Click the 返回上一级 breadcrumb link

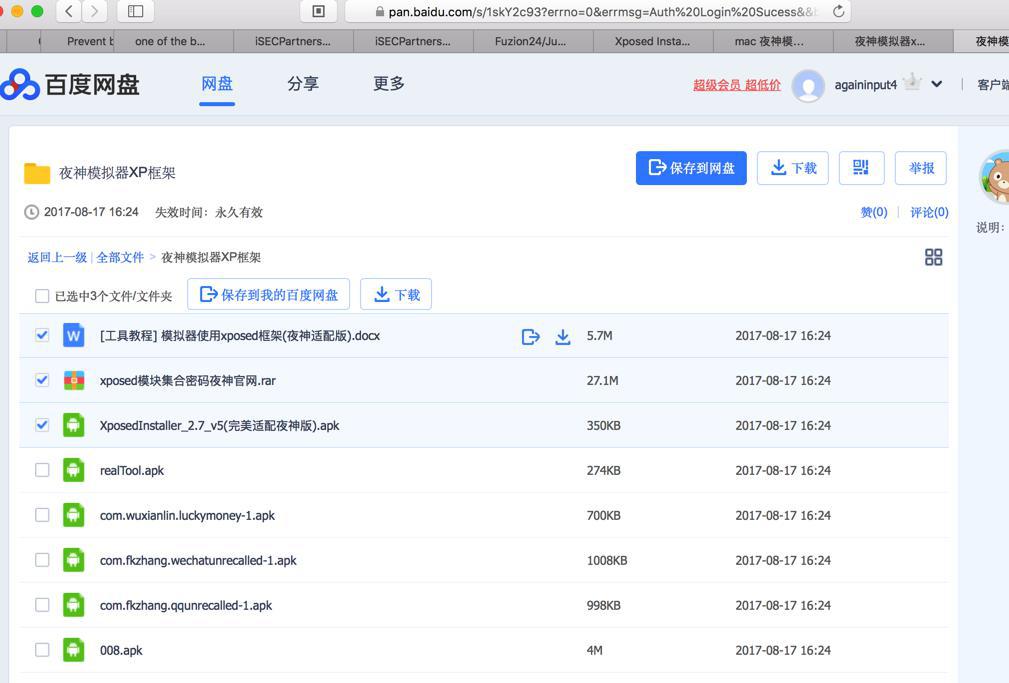click(x=57, y=257)
